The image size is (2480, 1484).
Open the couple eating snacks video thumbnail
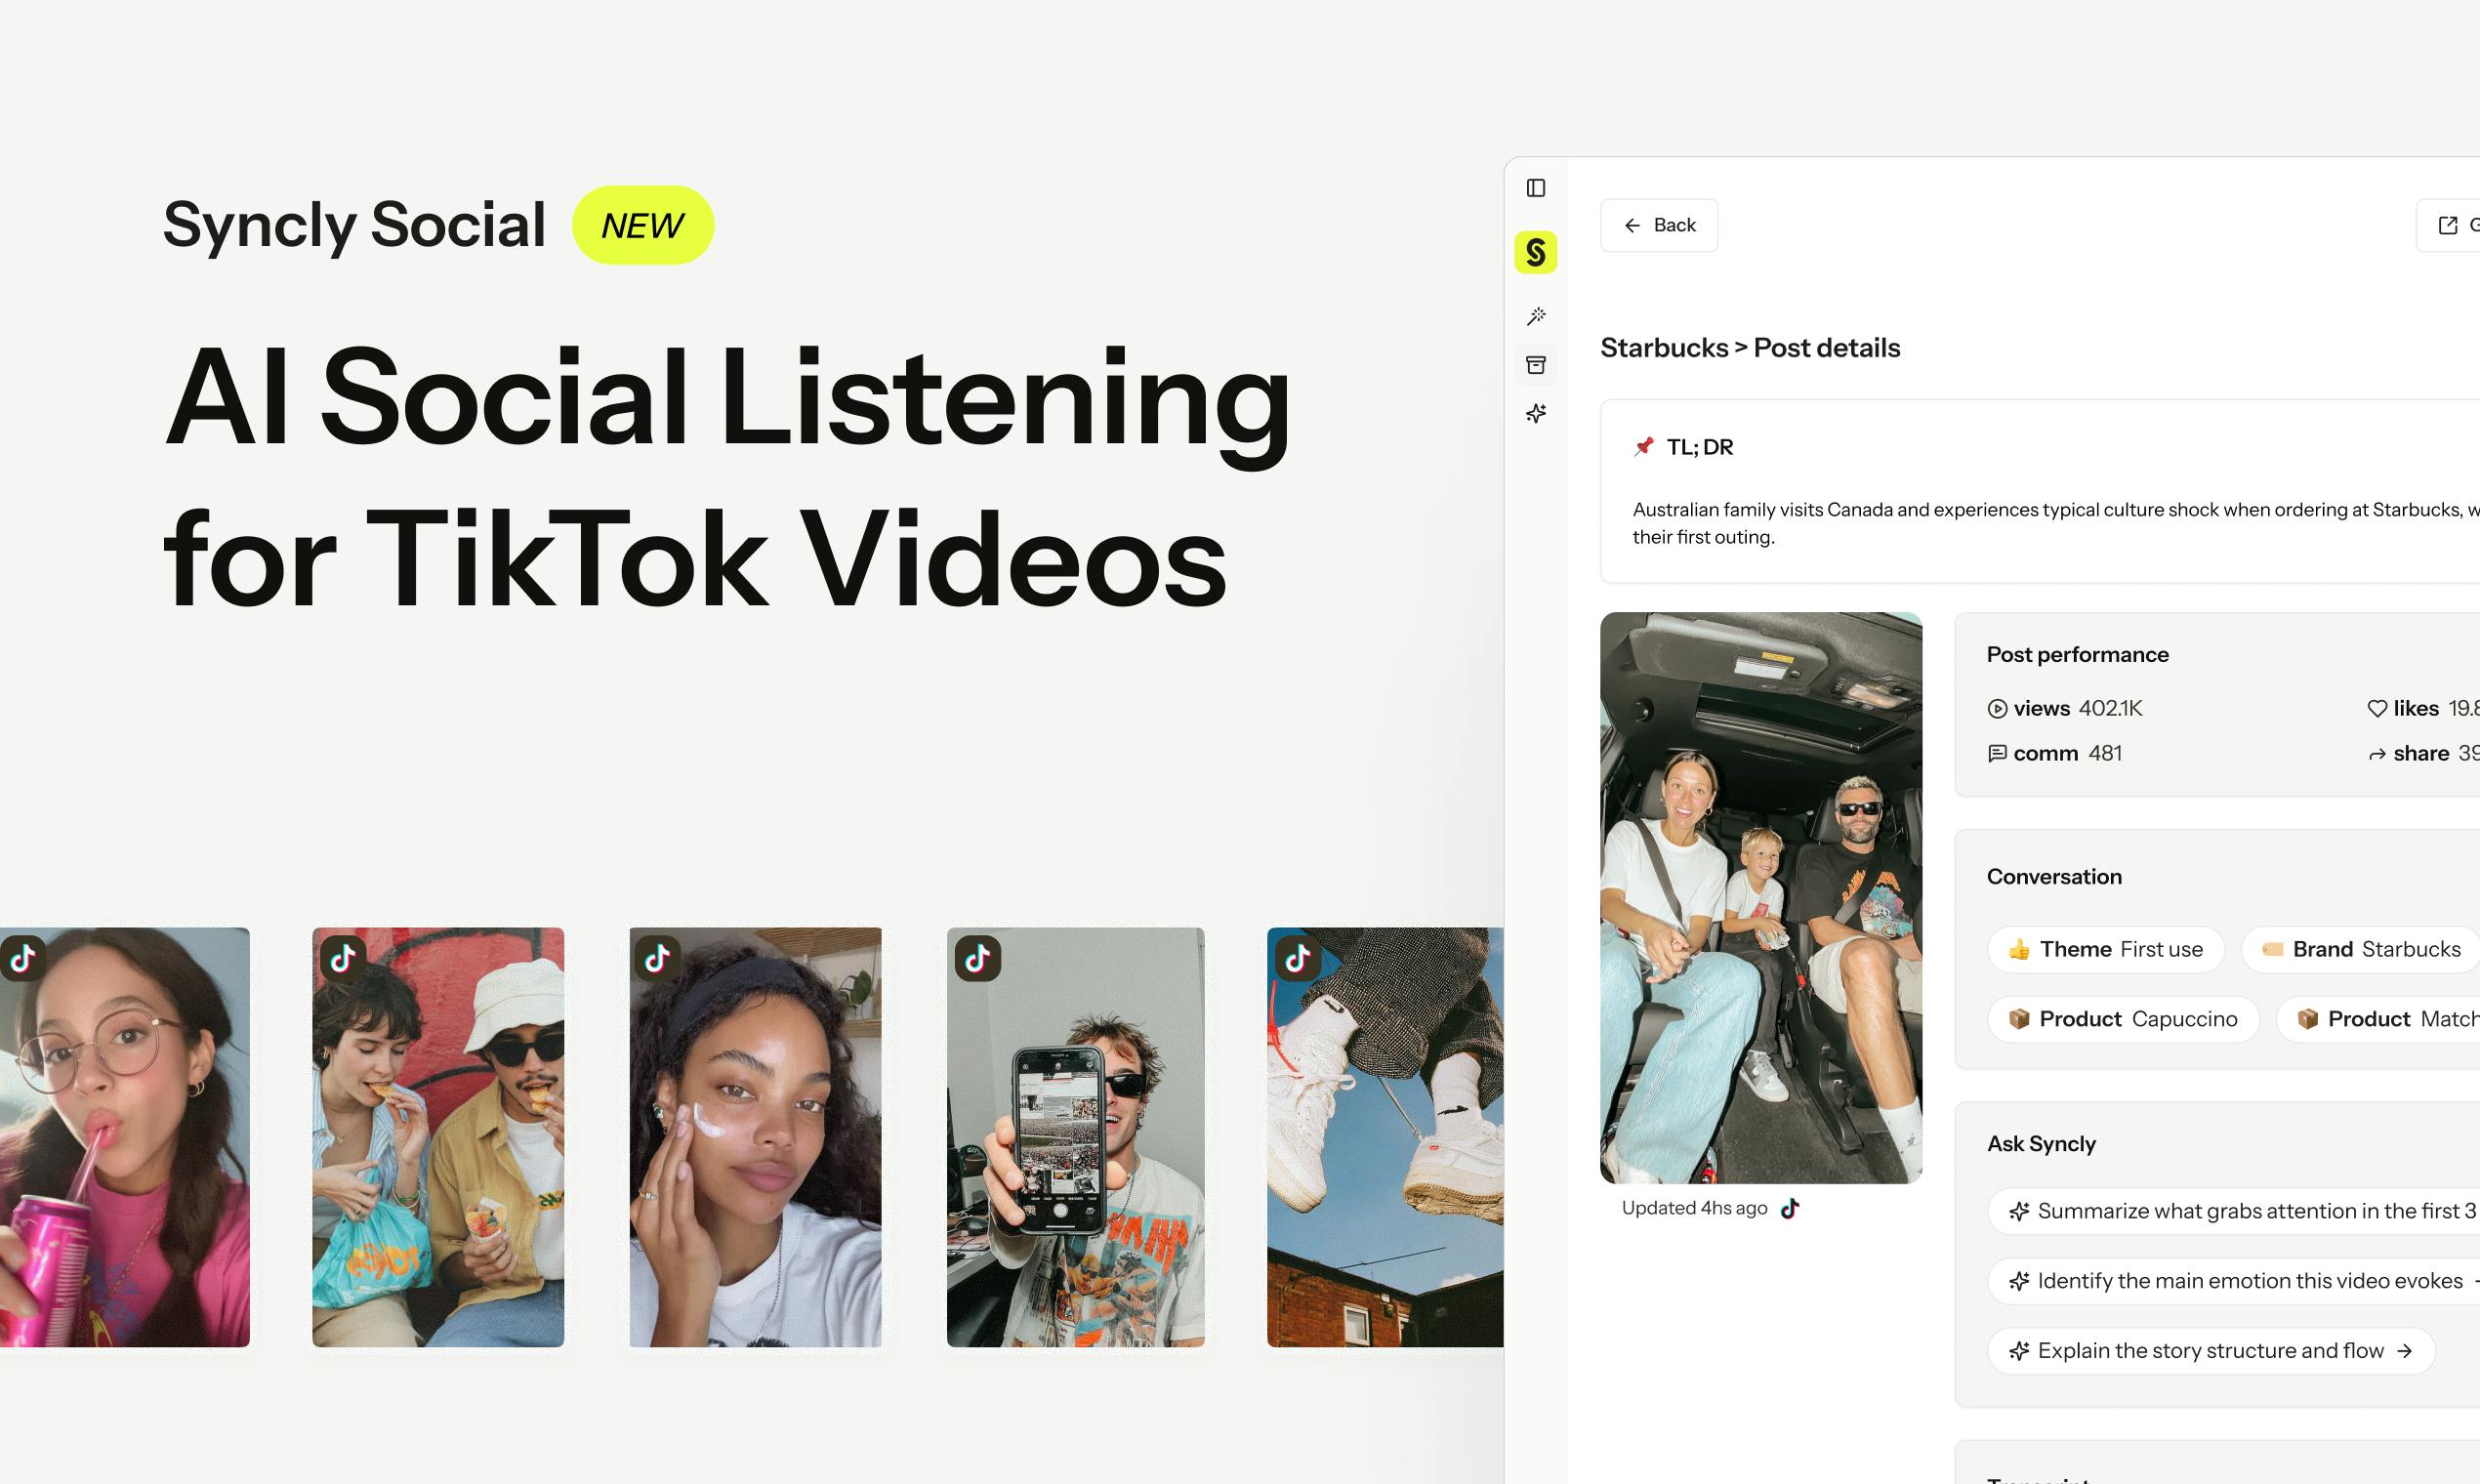438,1137
